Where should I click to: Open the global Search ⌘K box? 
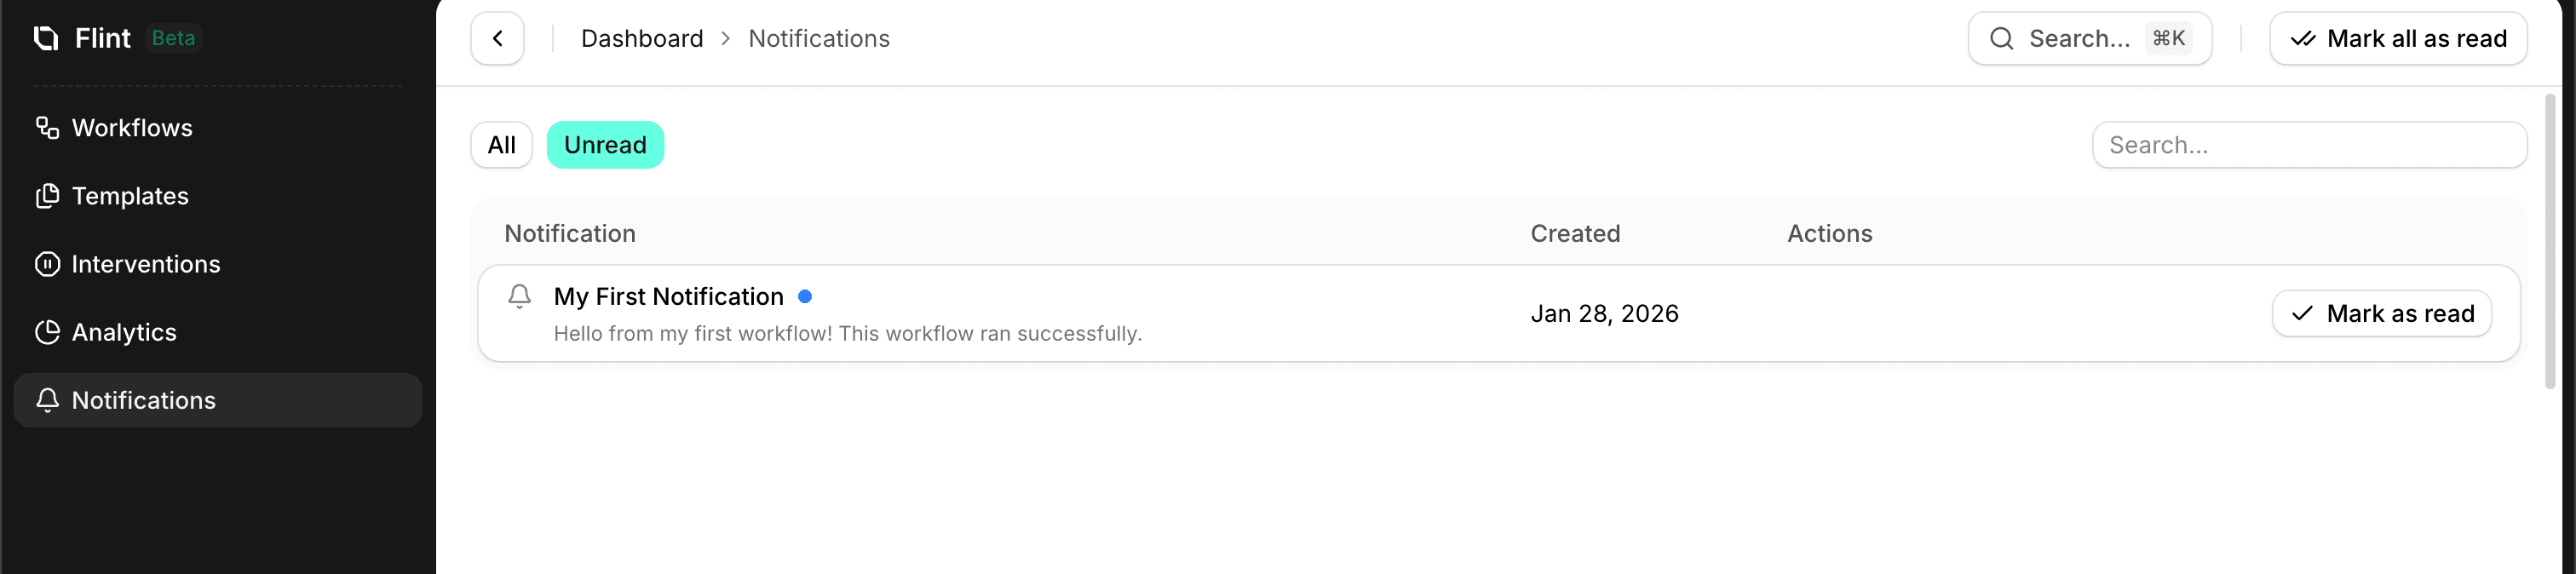(x=2088, y=39)
